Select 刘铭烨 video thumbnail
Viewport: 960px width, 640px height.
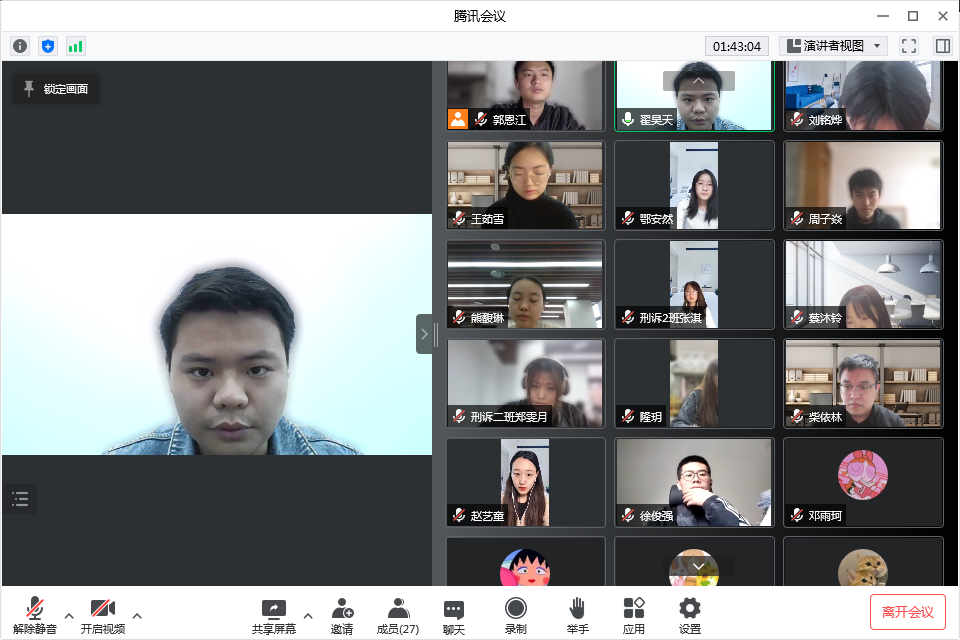click(863, 95)
